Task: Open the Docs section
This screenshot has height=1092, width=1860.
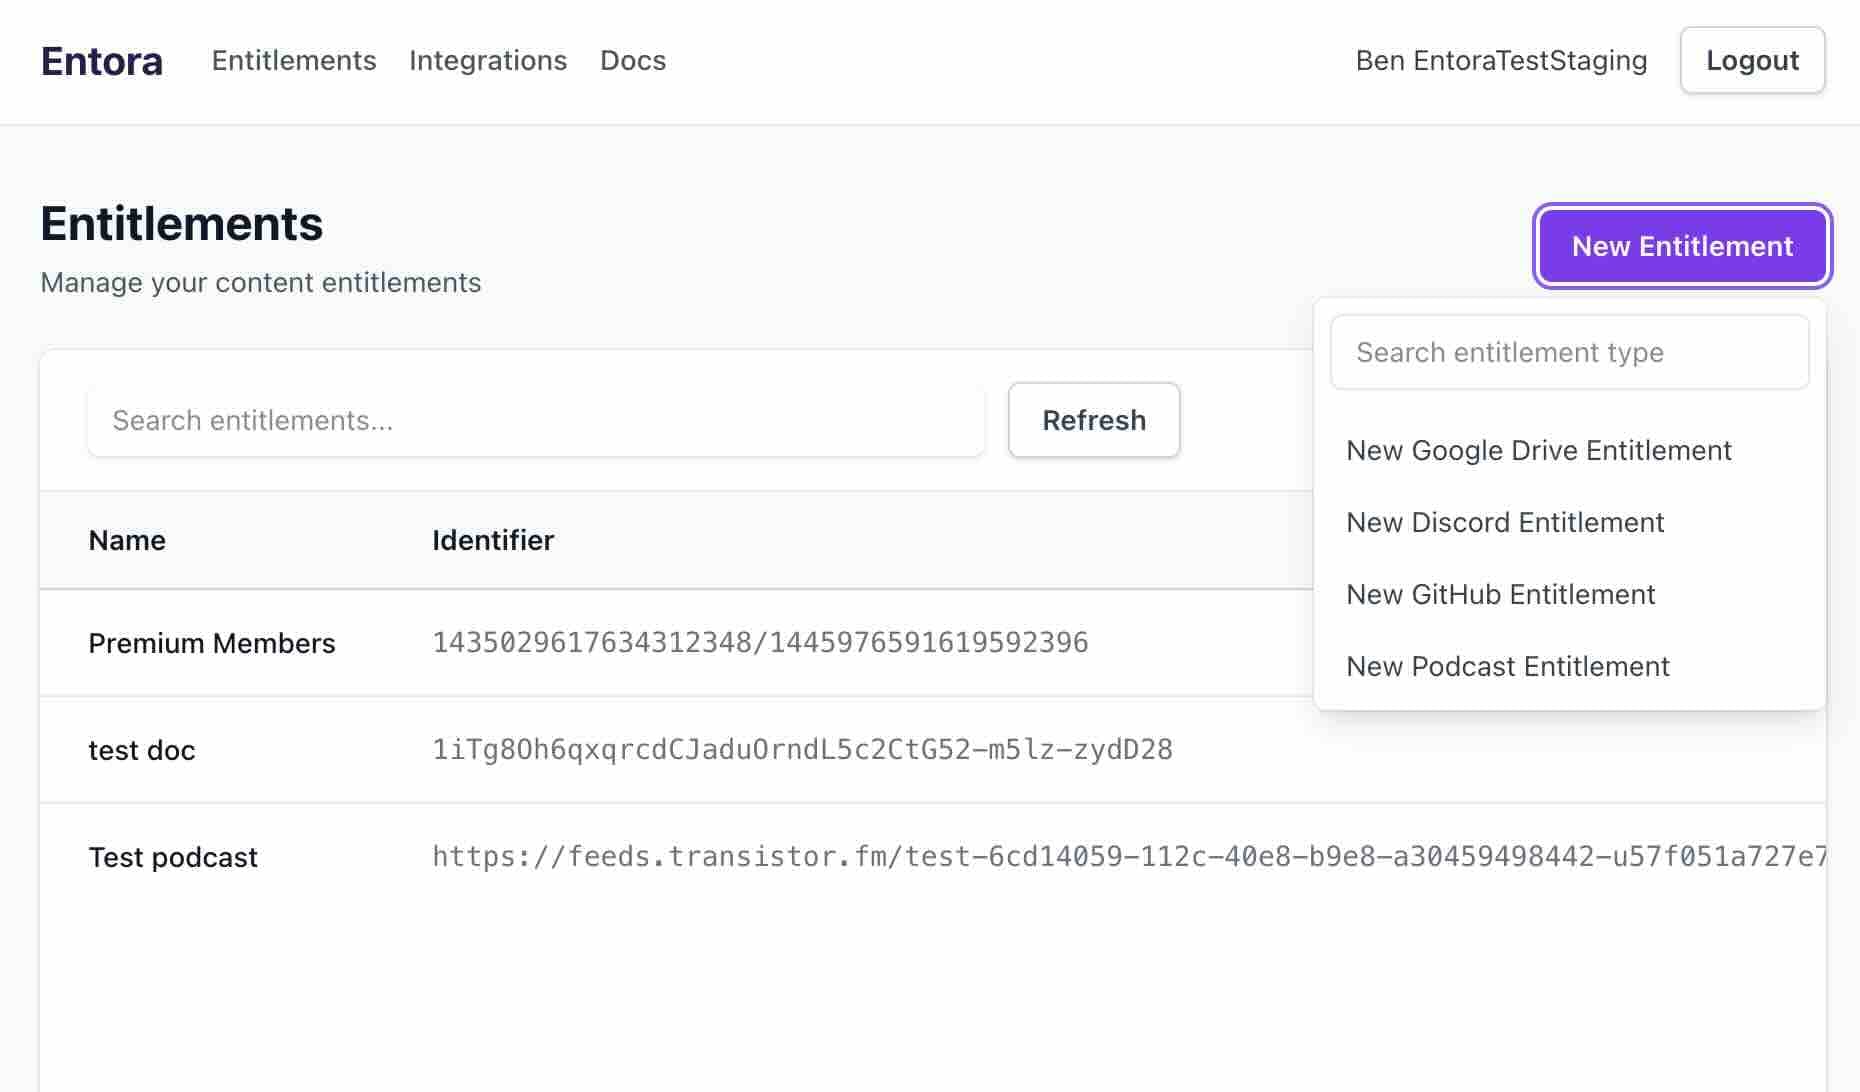Action: (x=633, y=60)
